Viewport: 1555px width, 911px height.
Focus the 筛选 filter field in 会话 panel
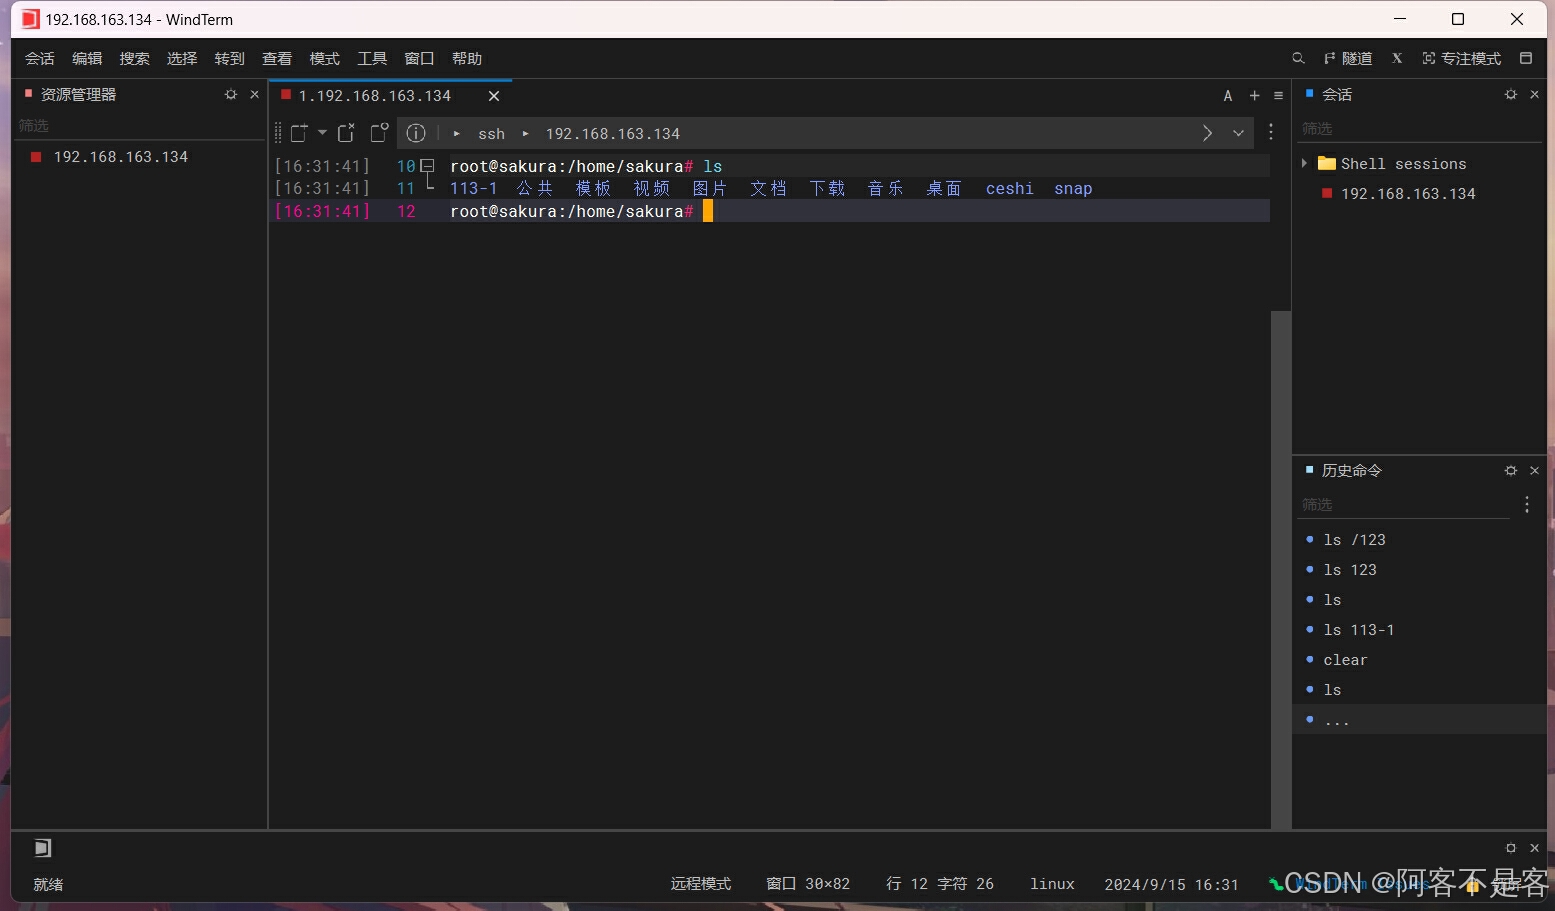pos(1418,129)
